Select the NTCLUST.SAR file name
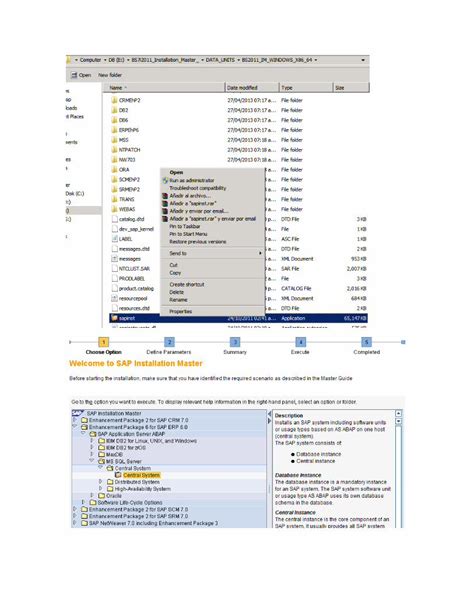 point(134,269)
